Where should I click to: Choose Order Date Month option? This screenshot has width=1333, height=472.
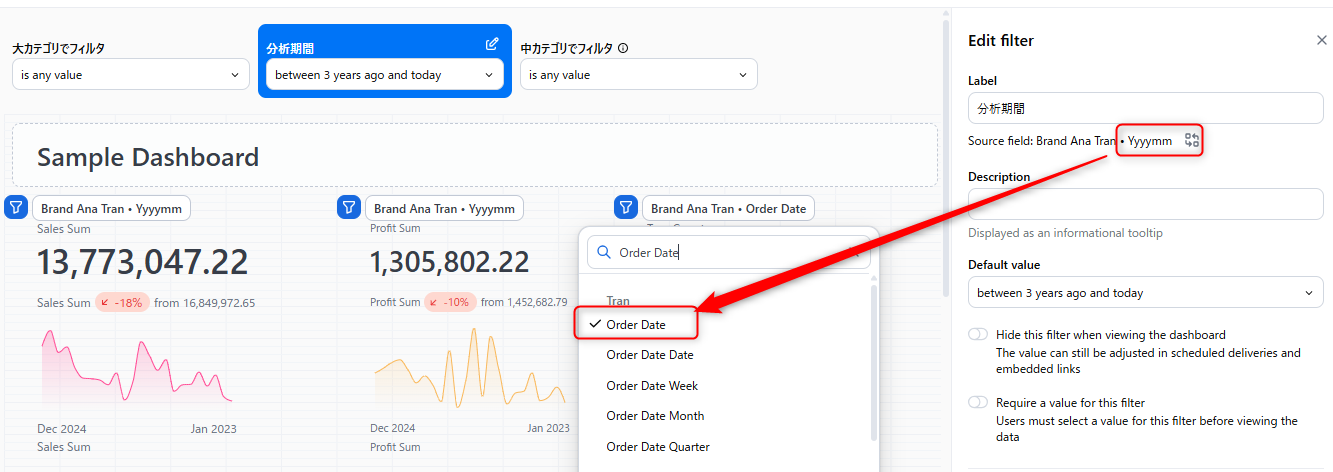pos(655,416)
